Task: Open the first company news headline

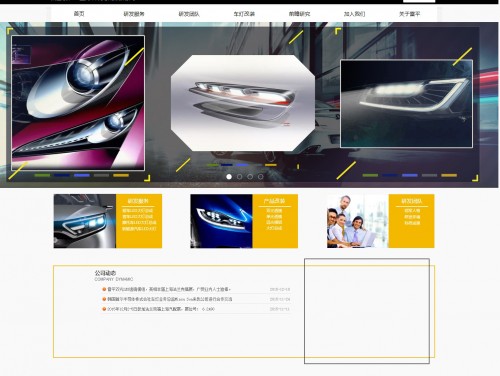Action: click(x=169, y=289)
